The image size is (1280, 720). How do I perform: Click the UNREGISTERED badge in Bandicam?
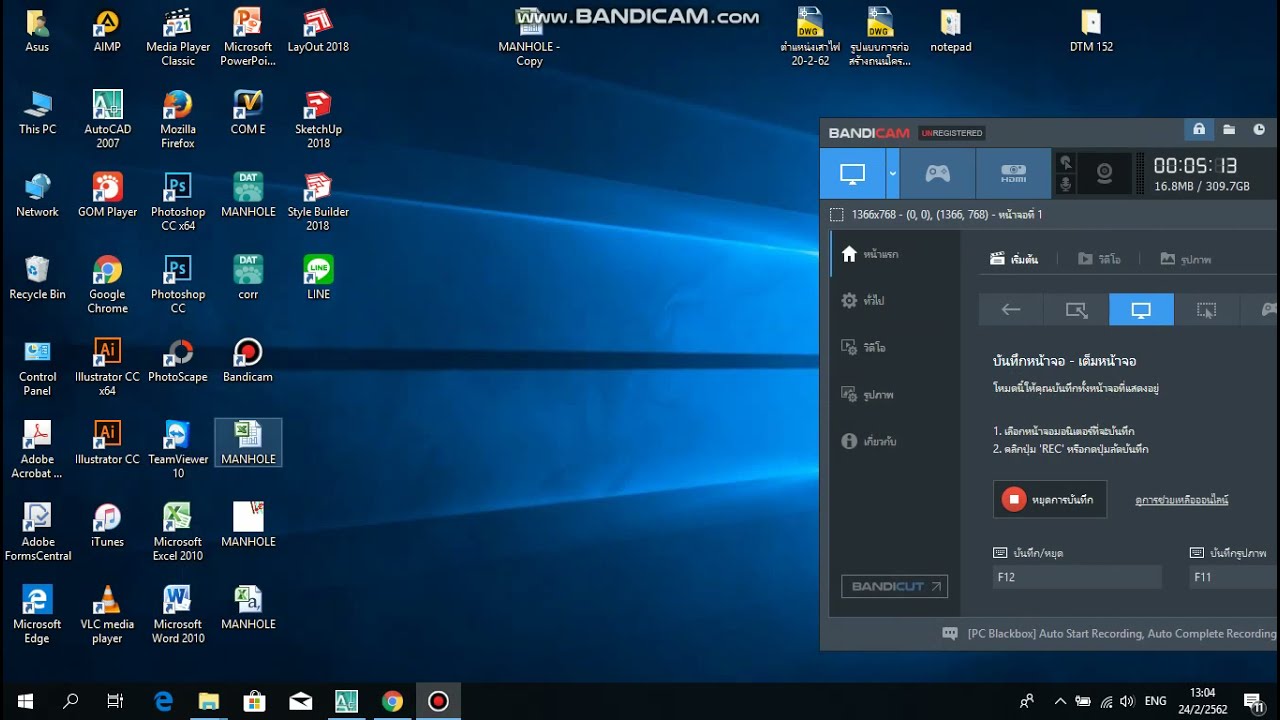coord(952,133)
